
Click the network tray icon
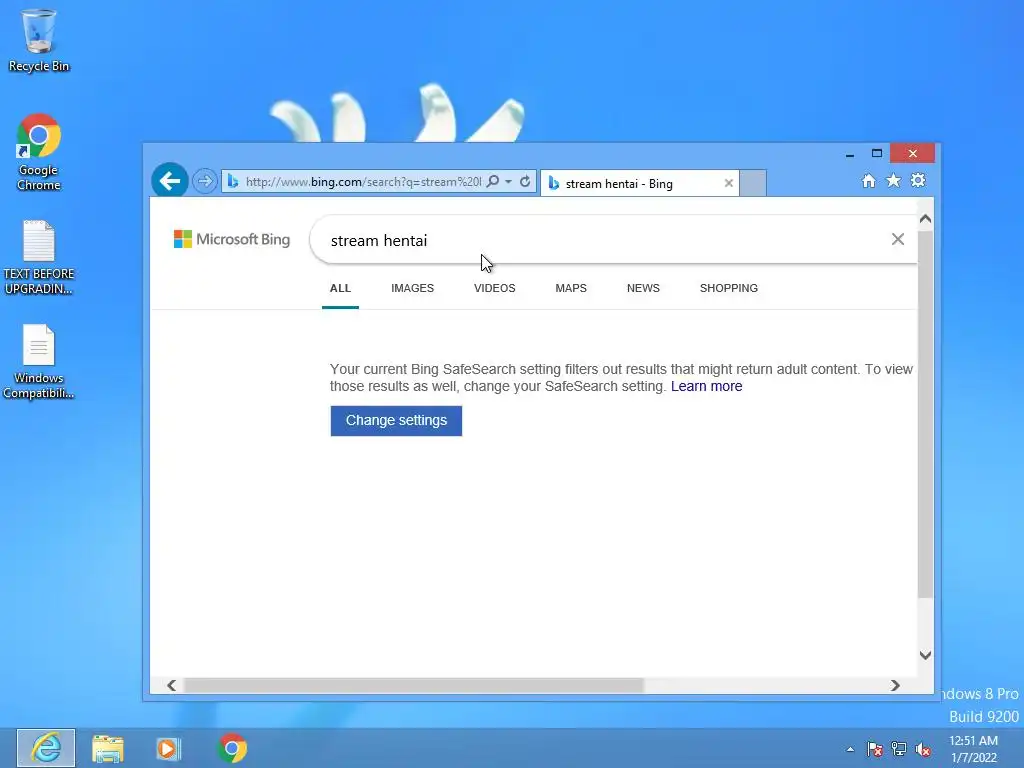[899, 749]
